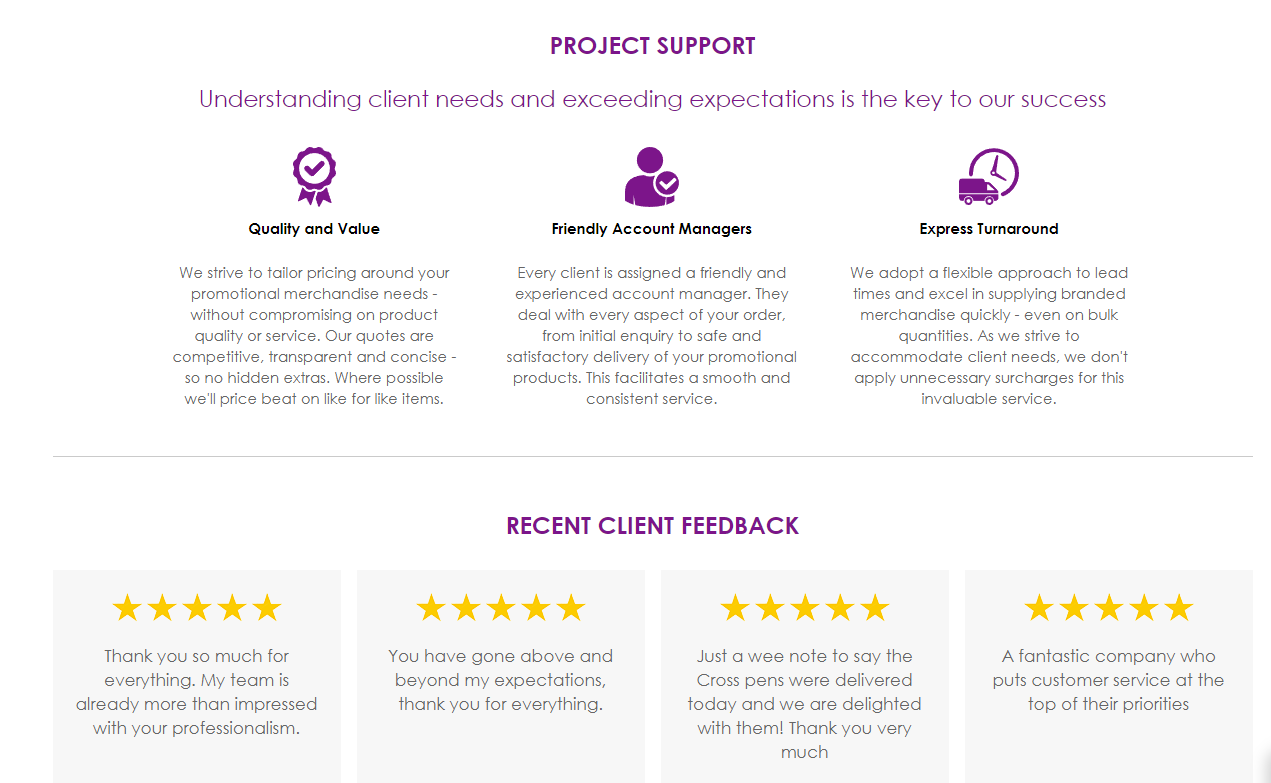Click the Quality and Value title
Screen dimensions: 1271x783
[x=314, y=229]
